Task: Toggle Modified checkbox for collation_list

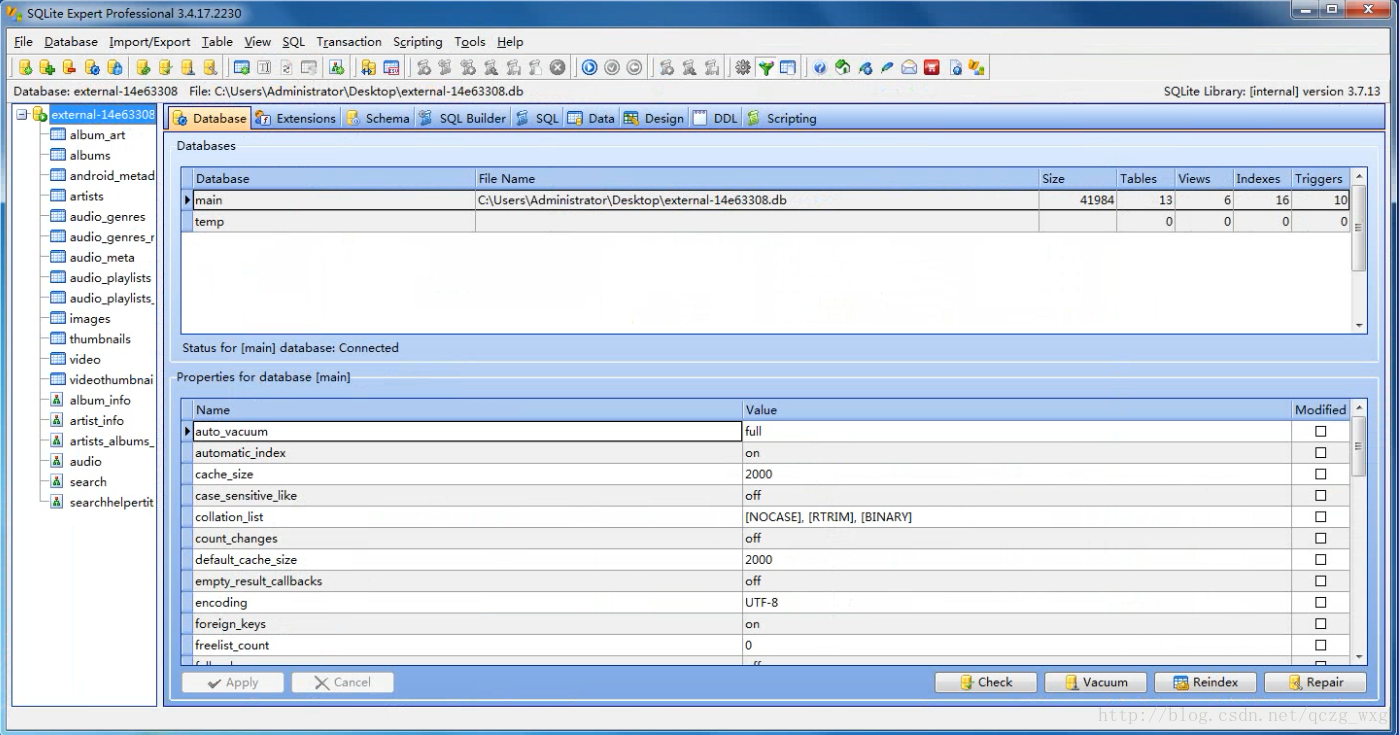Action: (x=1320, y=517)
